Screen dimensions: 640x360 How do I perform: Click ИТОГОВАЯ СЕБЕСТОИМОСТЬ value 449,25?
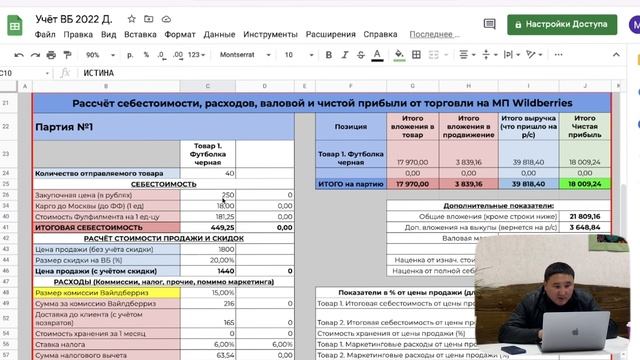pyautogui.click(x=207, y=227)
